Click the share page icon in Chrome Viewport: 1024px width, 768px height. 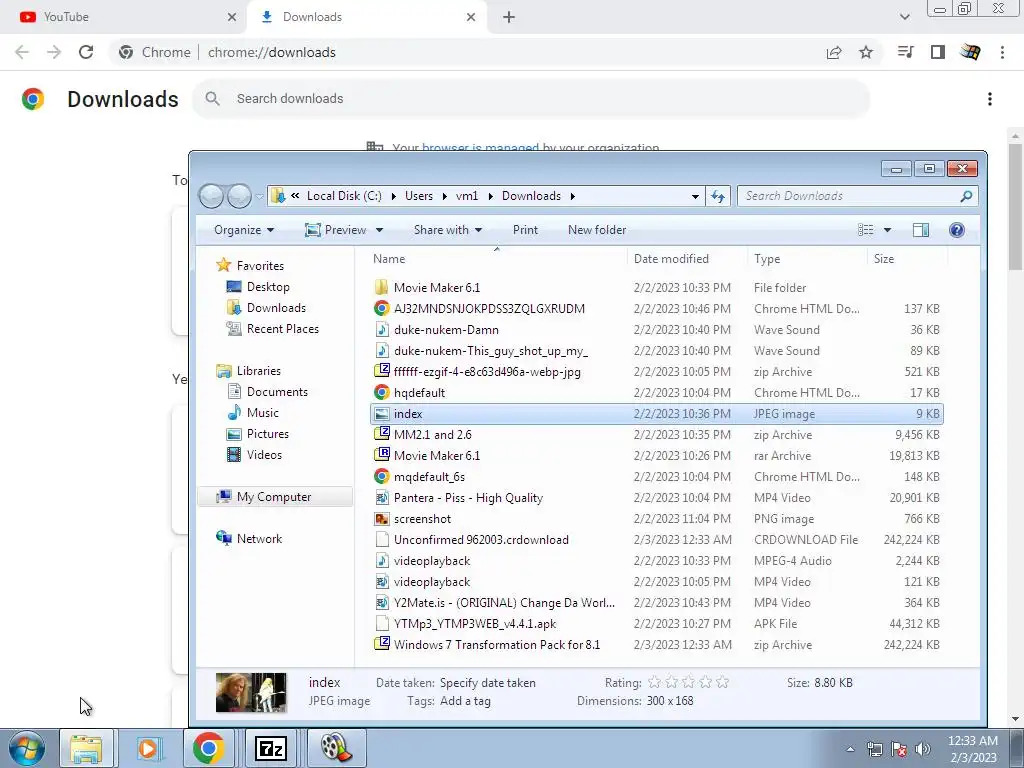[834, 52]
